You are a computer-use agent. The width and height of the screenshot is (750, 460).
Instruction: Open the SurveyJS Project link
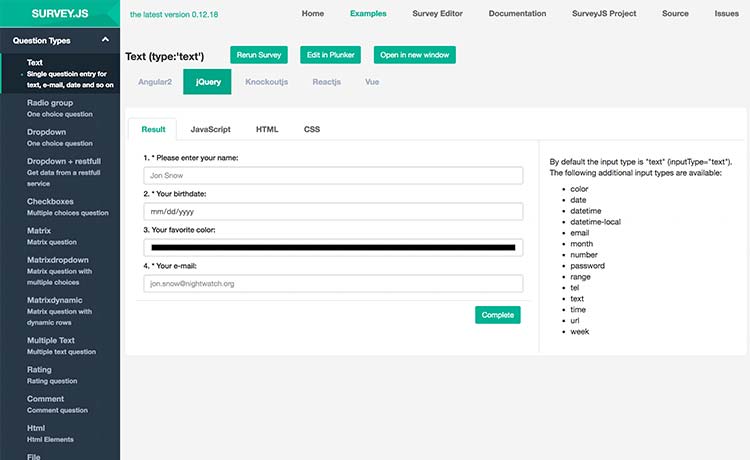(604, 13)
